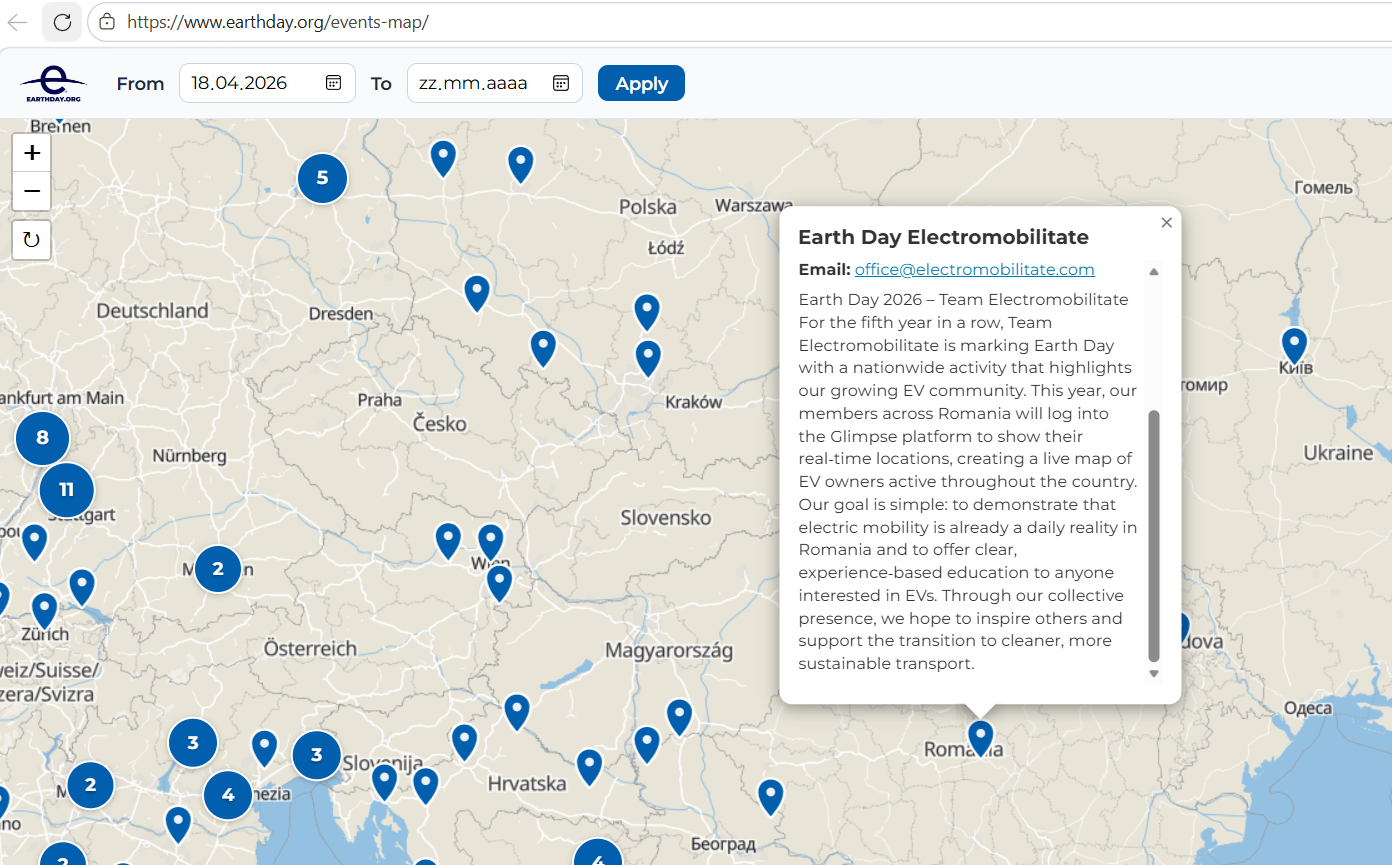The width and height of the screenshot is (1392, 865).
Task: Select the event pin marker over Romania
Action: 981,737
